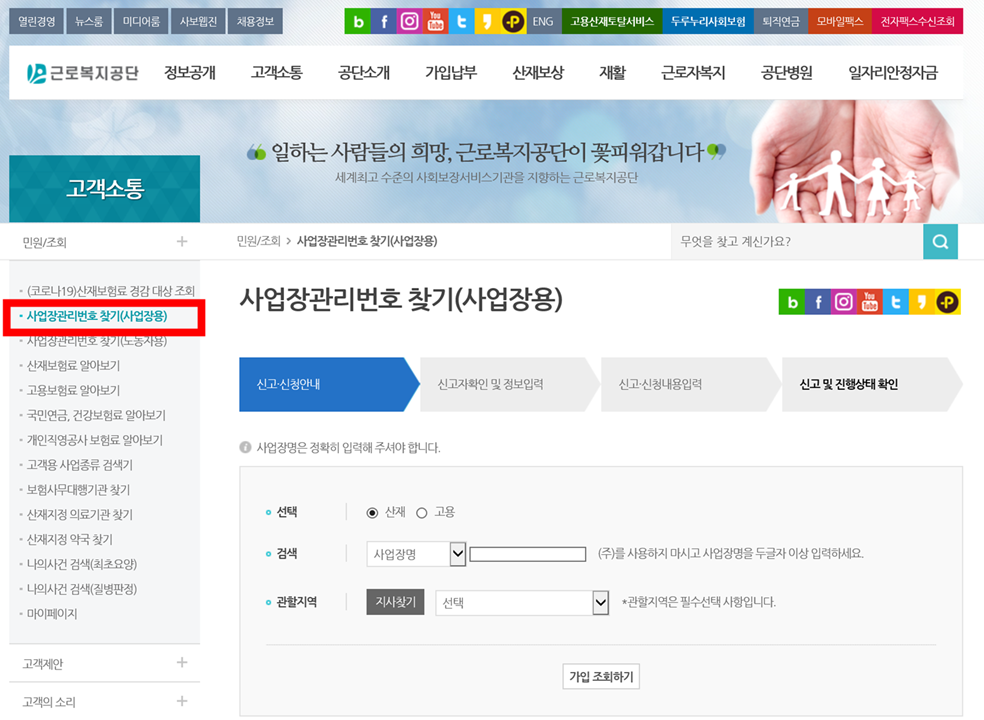Image resolution: width=984 pixels, height=720 pixels.
Task: Open 나의사건 검색(최초요양) in sidebar
Action: tap(82, 565)
